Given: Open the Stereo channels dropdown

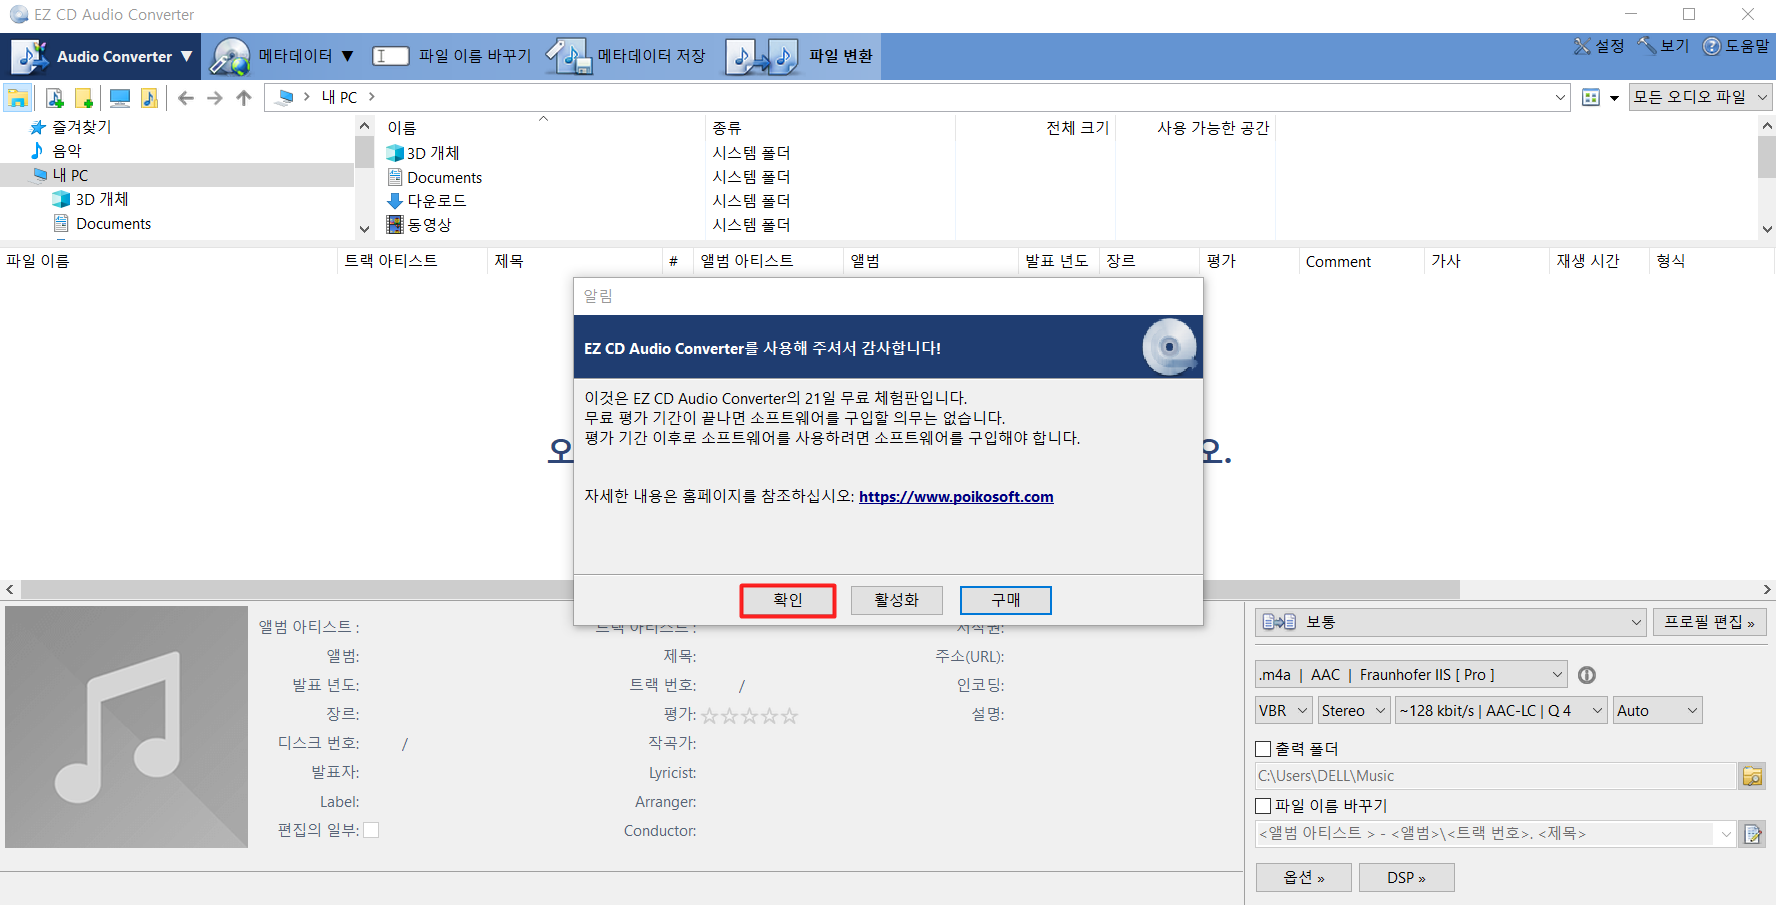Looking at the screenshot, I should coord(1354,711).
